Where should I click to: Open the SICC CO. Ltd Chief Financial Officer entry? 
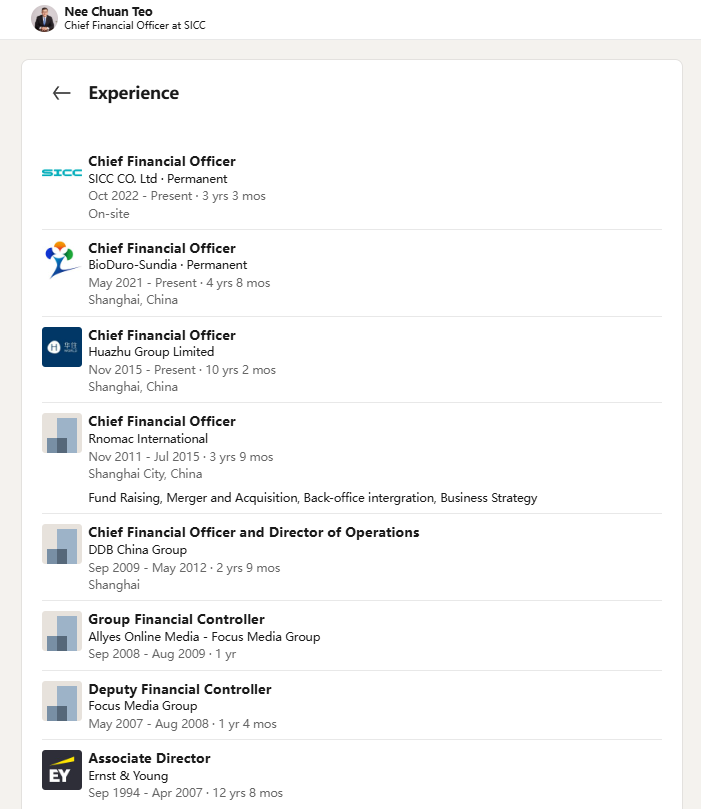pos(162,161)
